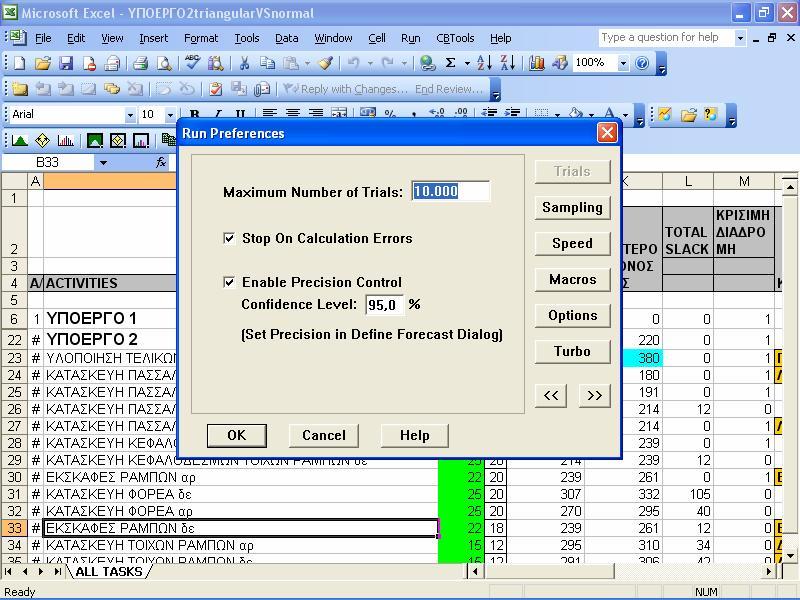Open the Cell menu
Image resolution: width=800 pixels, height=600 pixels.
tap(377, 38)
